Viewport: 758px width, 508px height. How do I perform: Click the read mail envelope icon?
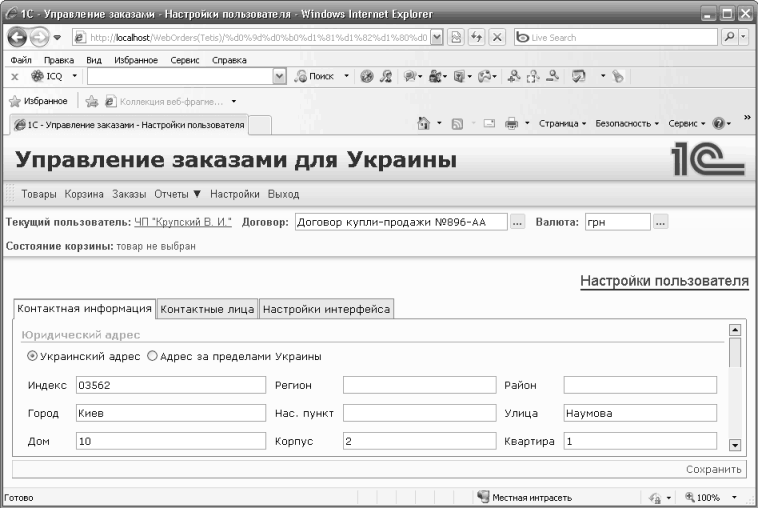(x=489, y=124)
